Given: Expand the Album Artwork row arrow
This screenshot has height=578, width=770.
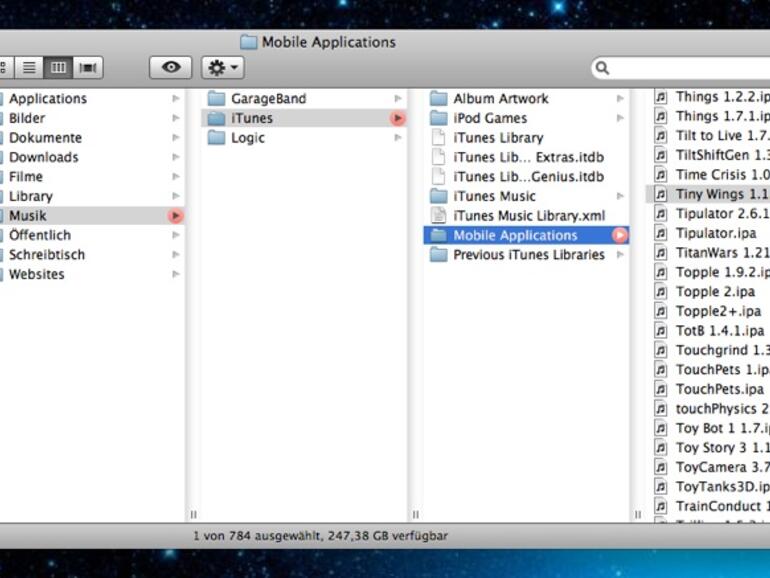Looking at the screenshot, I should click(620, 99).
